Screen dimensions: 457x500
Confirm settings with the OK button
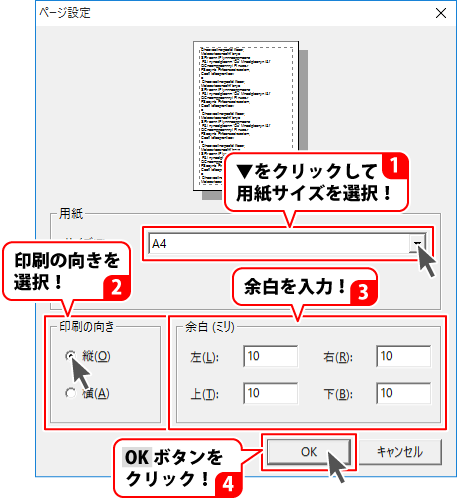click(309, 452)
